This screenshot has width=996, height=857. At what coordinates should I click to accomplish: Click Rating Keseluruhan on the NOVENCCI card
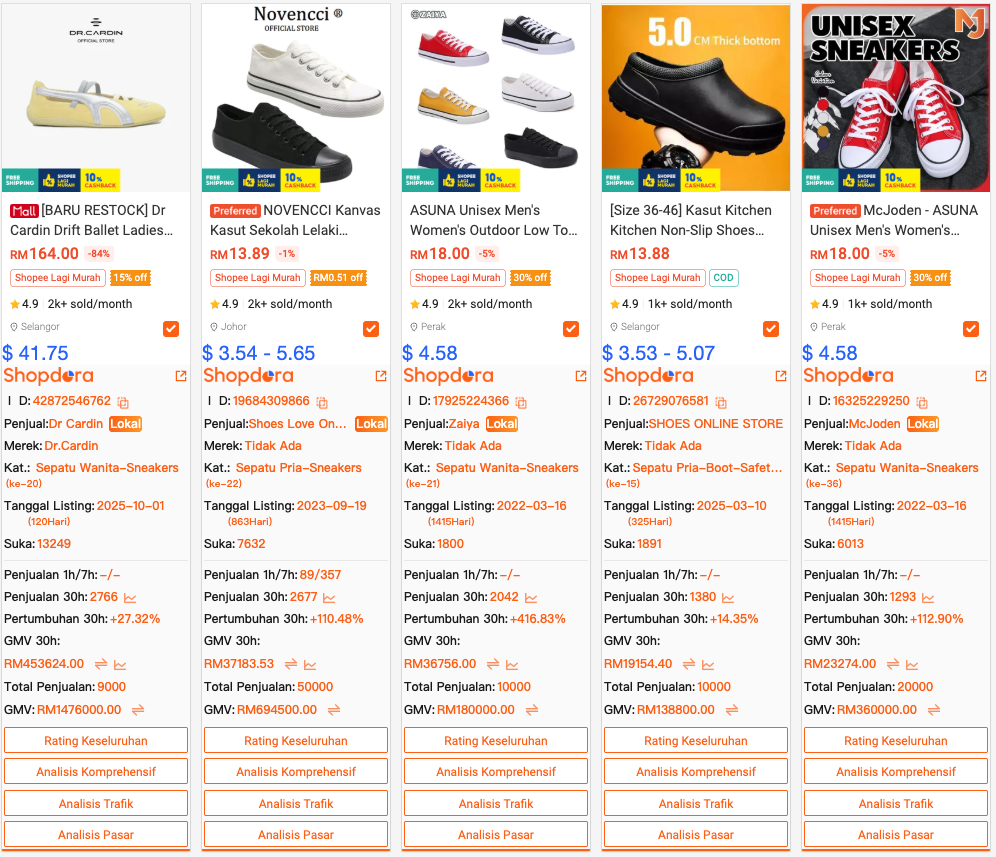point(296,740)
